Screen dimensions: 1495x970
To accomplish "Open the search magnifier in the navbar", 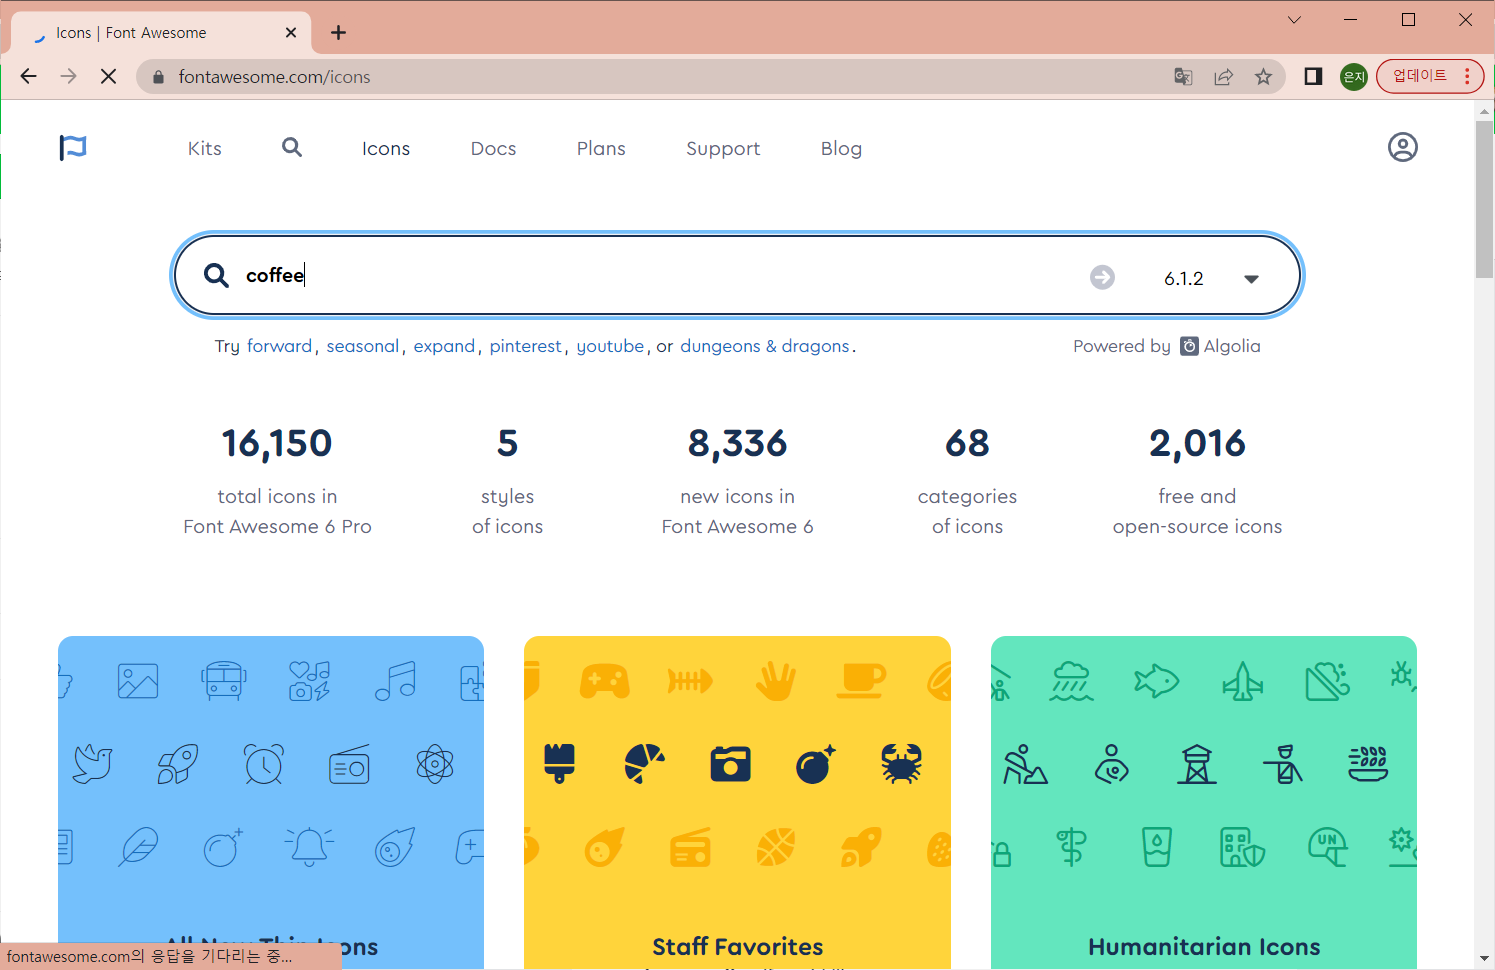I will click(292, 148).
